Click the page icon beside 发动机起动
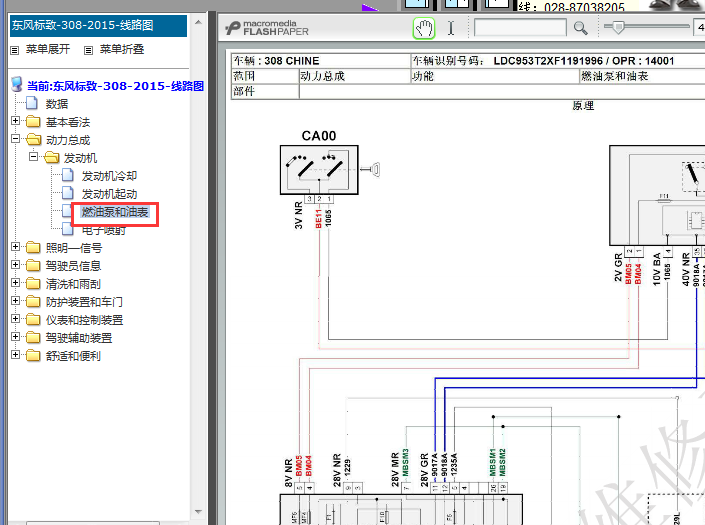705x525 pixels. (x=67, y=193)
